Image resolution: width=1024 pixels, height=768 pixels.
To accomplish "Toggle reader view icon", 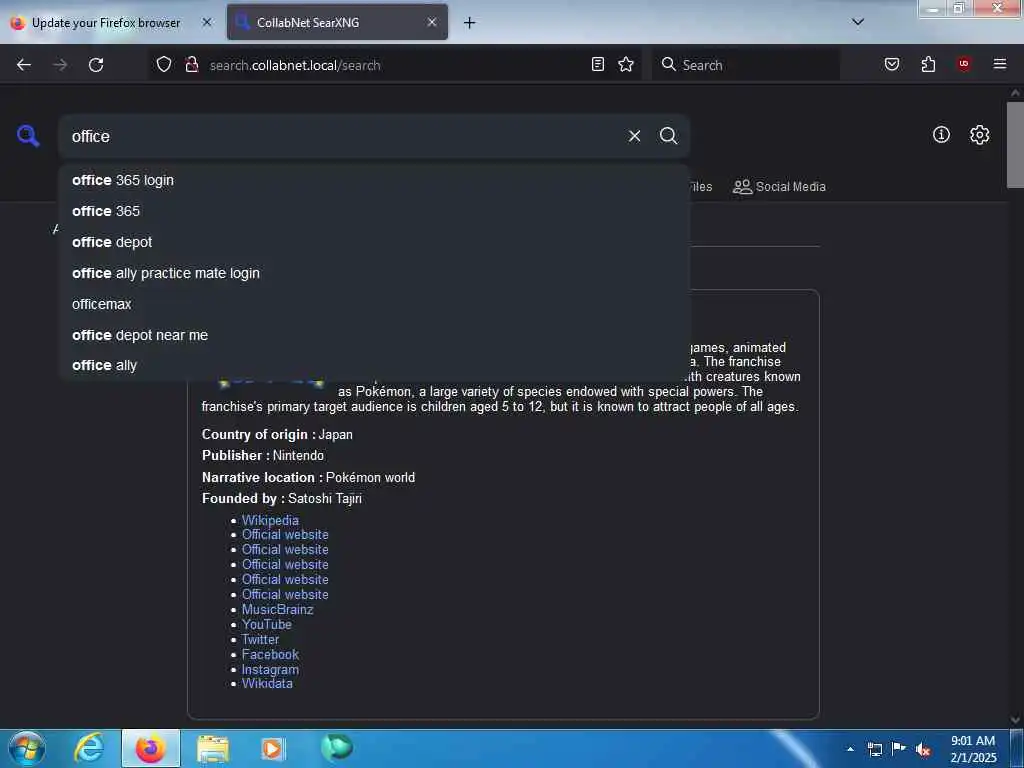I will pos(598,65).
